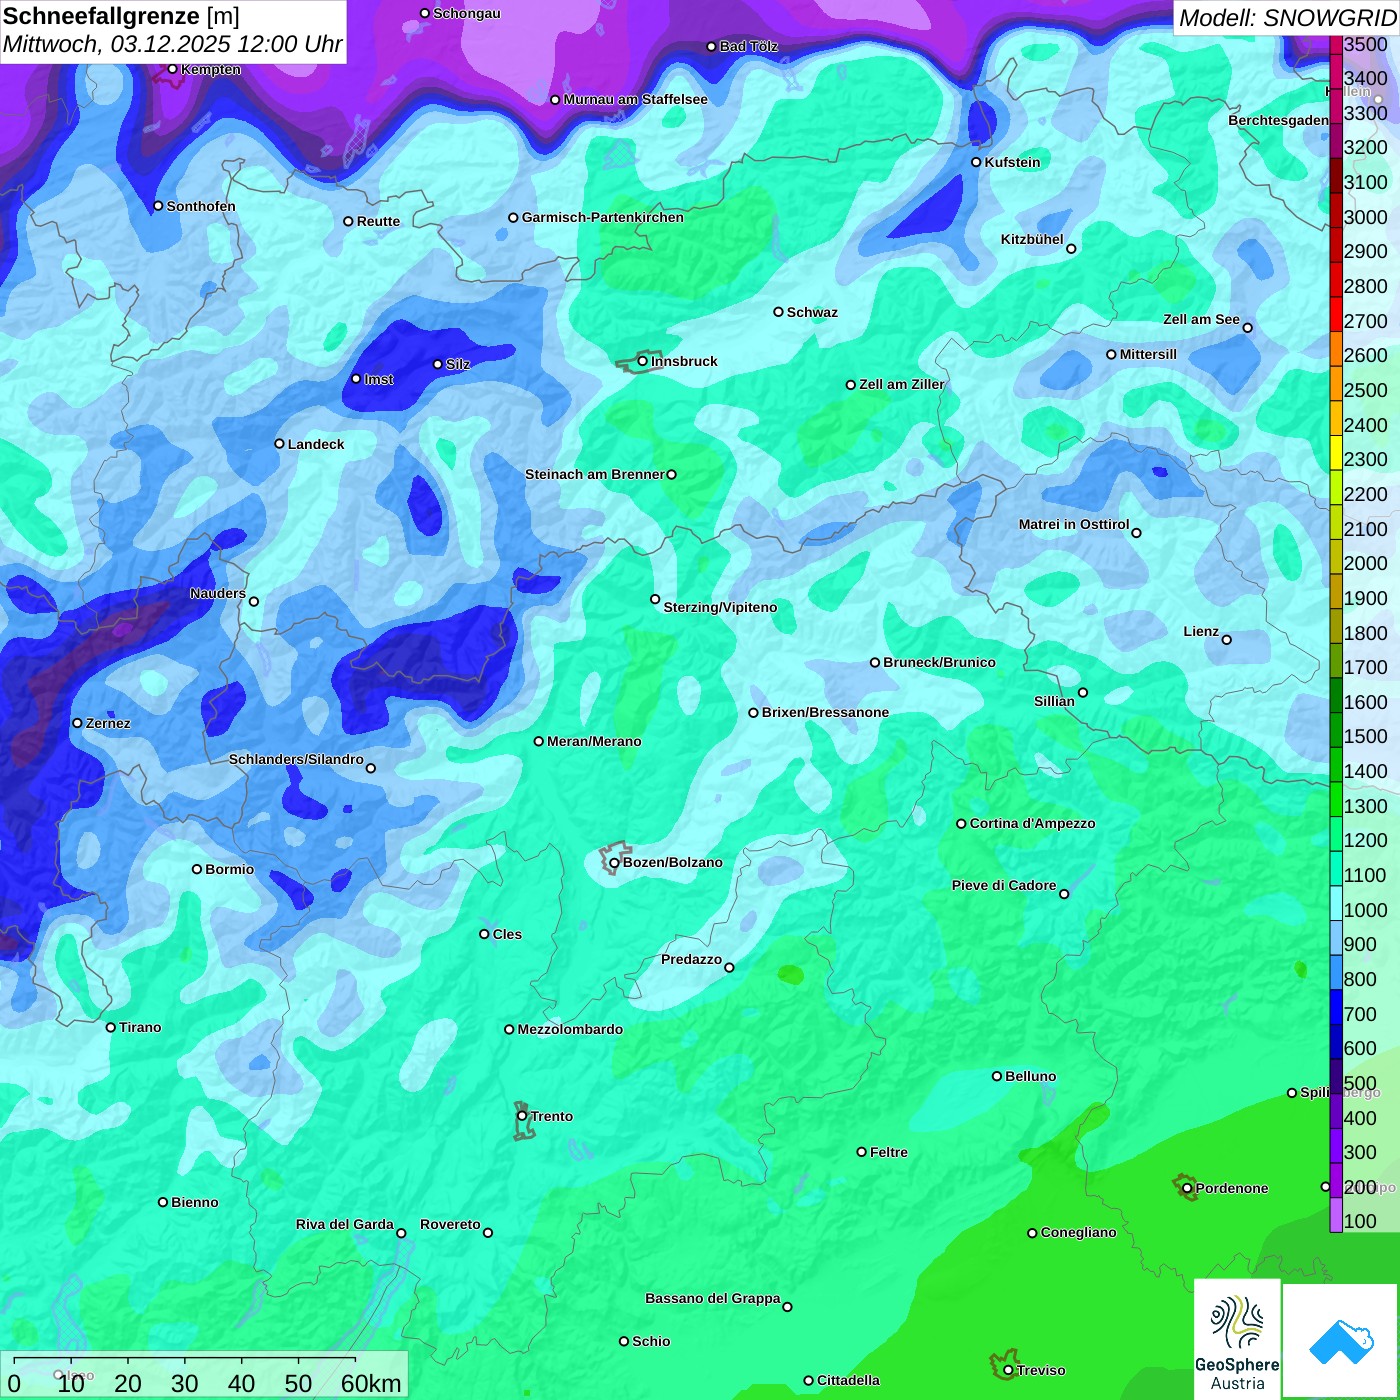
Task: Click the Lienz location dot
Action: coord(1227,640)
